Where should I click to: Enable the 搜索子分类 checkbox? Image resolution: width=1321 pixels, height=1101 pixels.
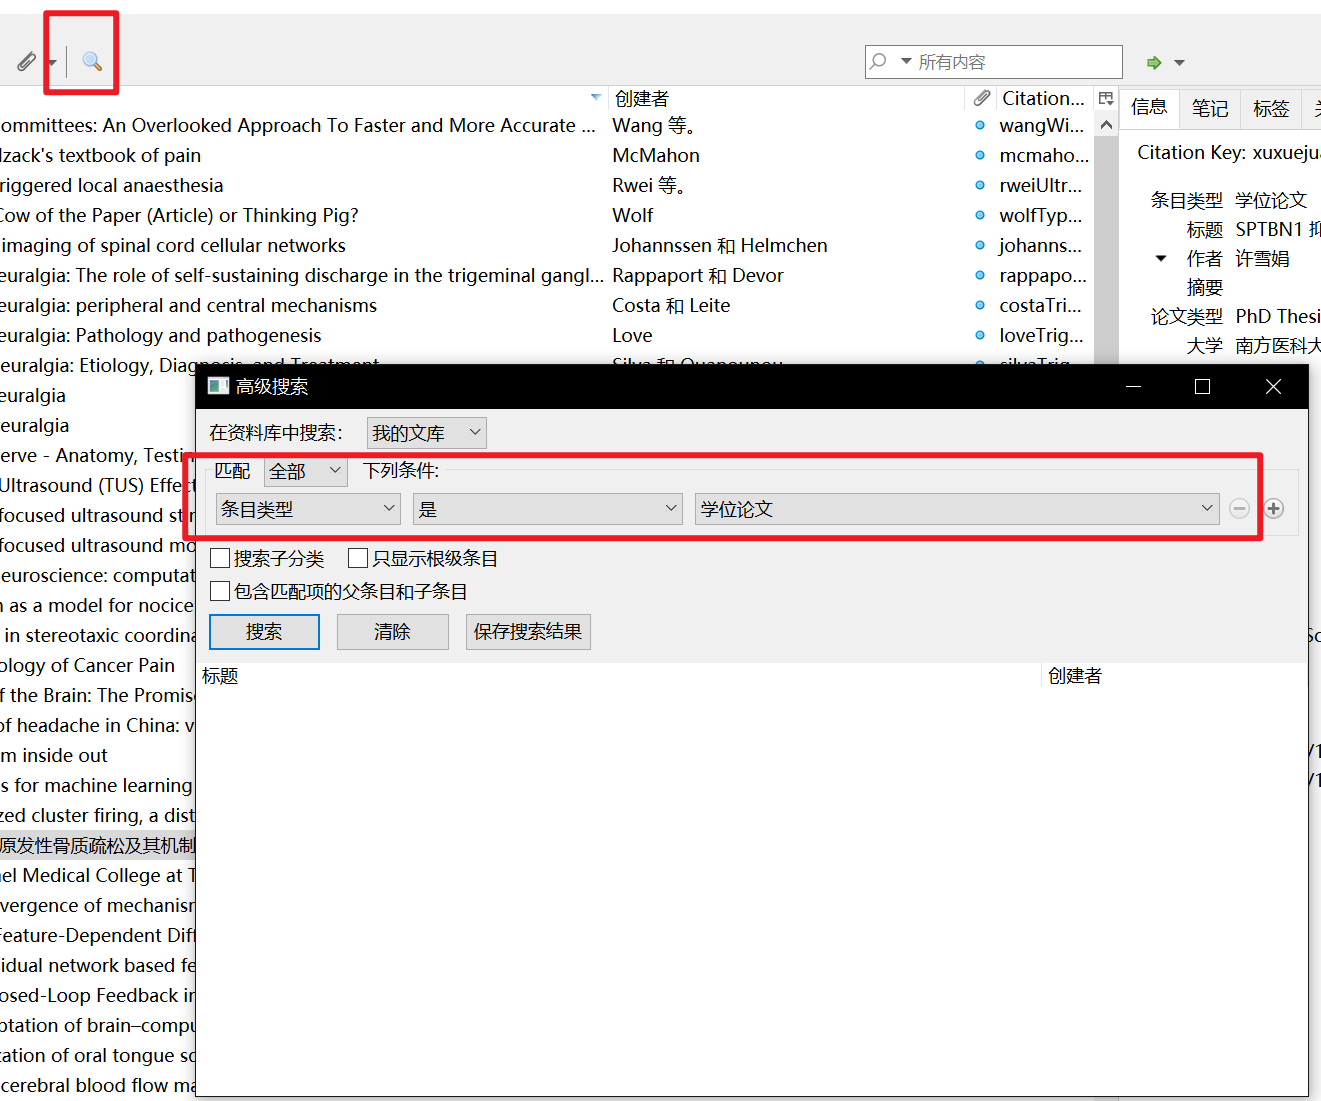pyautogui.click(x=220, y=558)
